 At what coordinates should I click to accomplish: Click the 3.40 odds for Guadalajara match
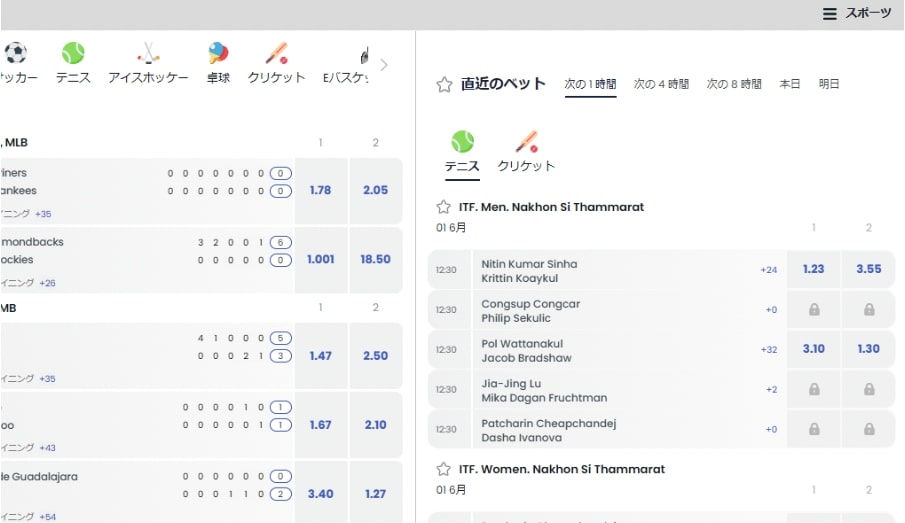tap(320, 494)
